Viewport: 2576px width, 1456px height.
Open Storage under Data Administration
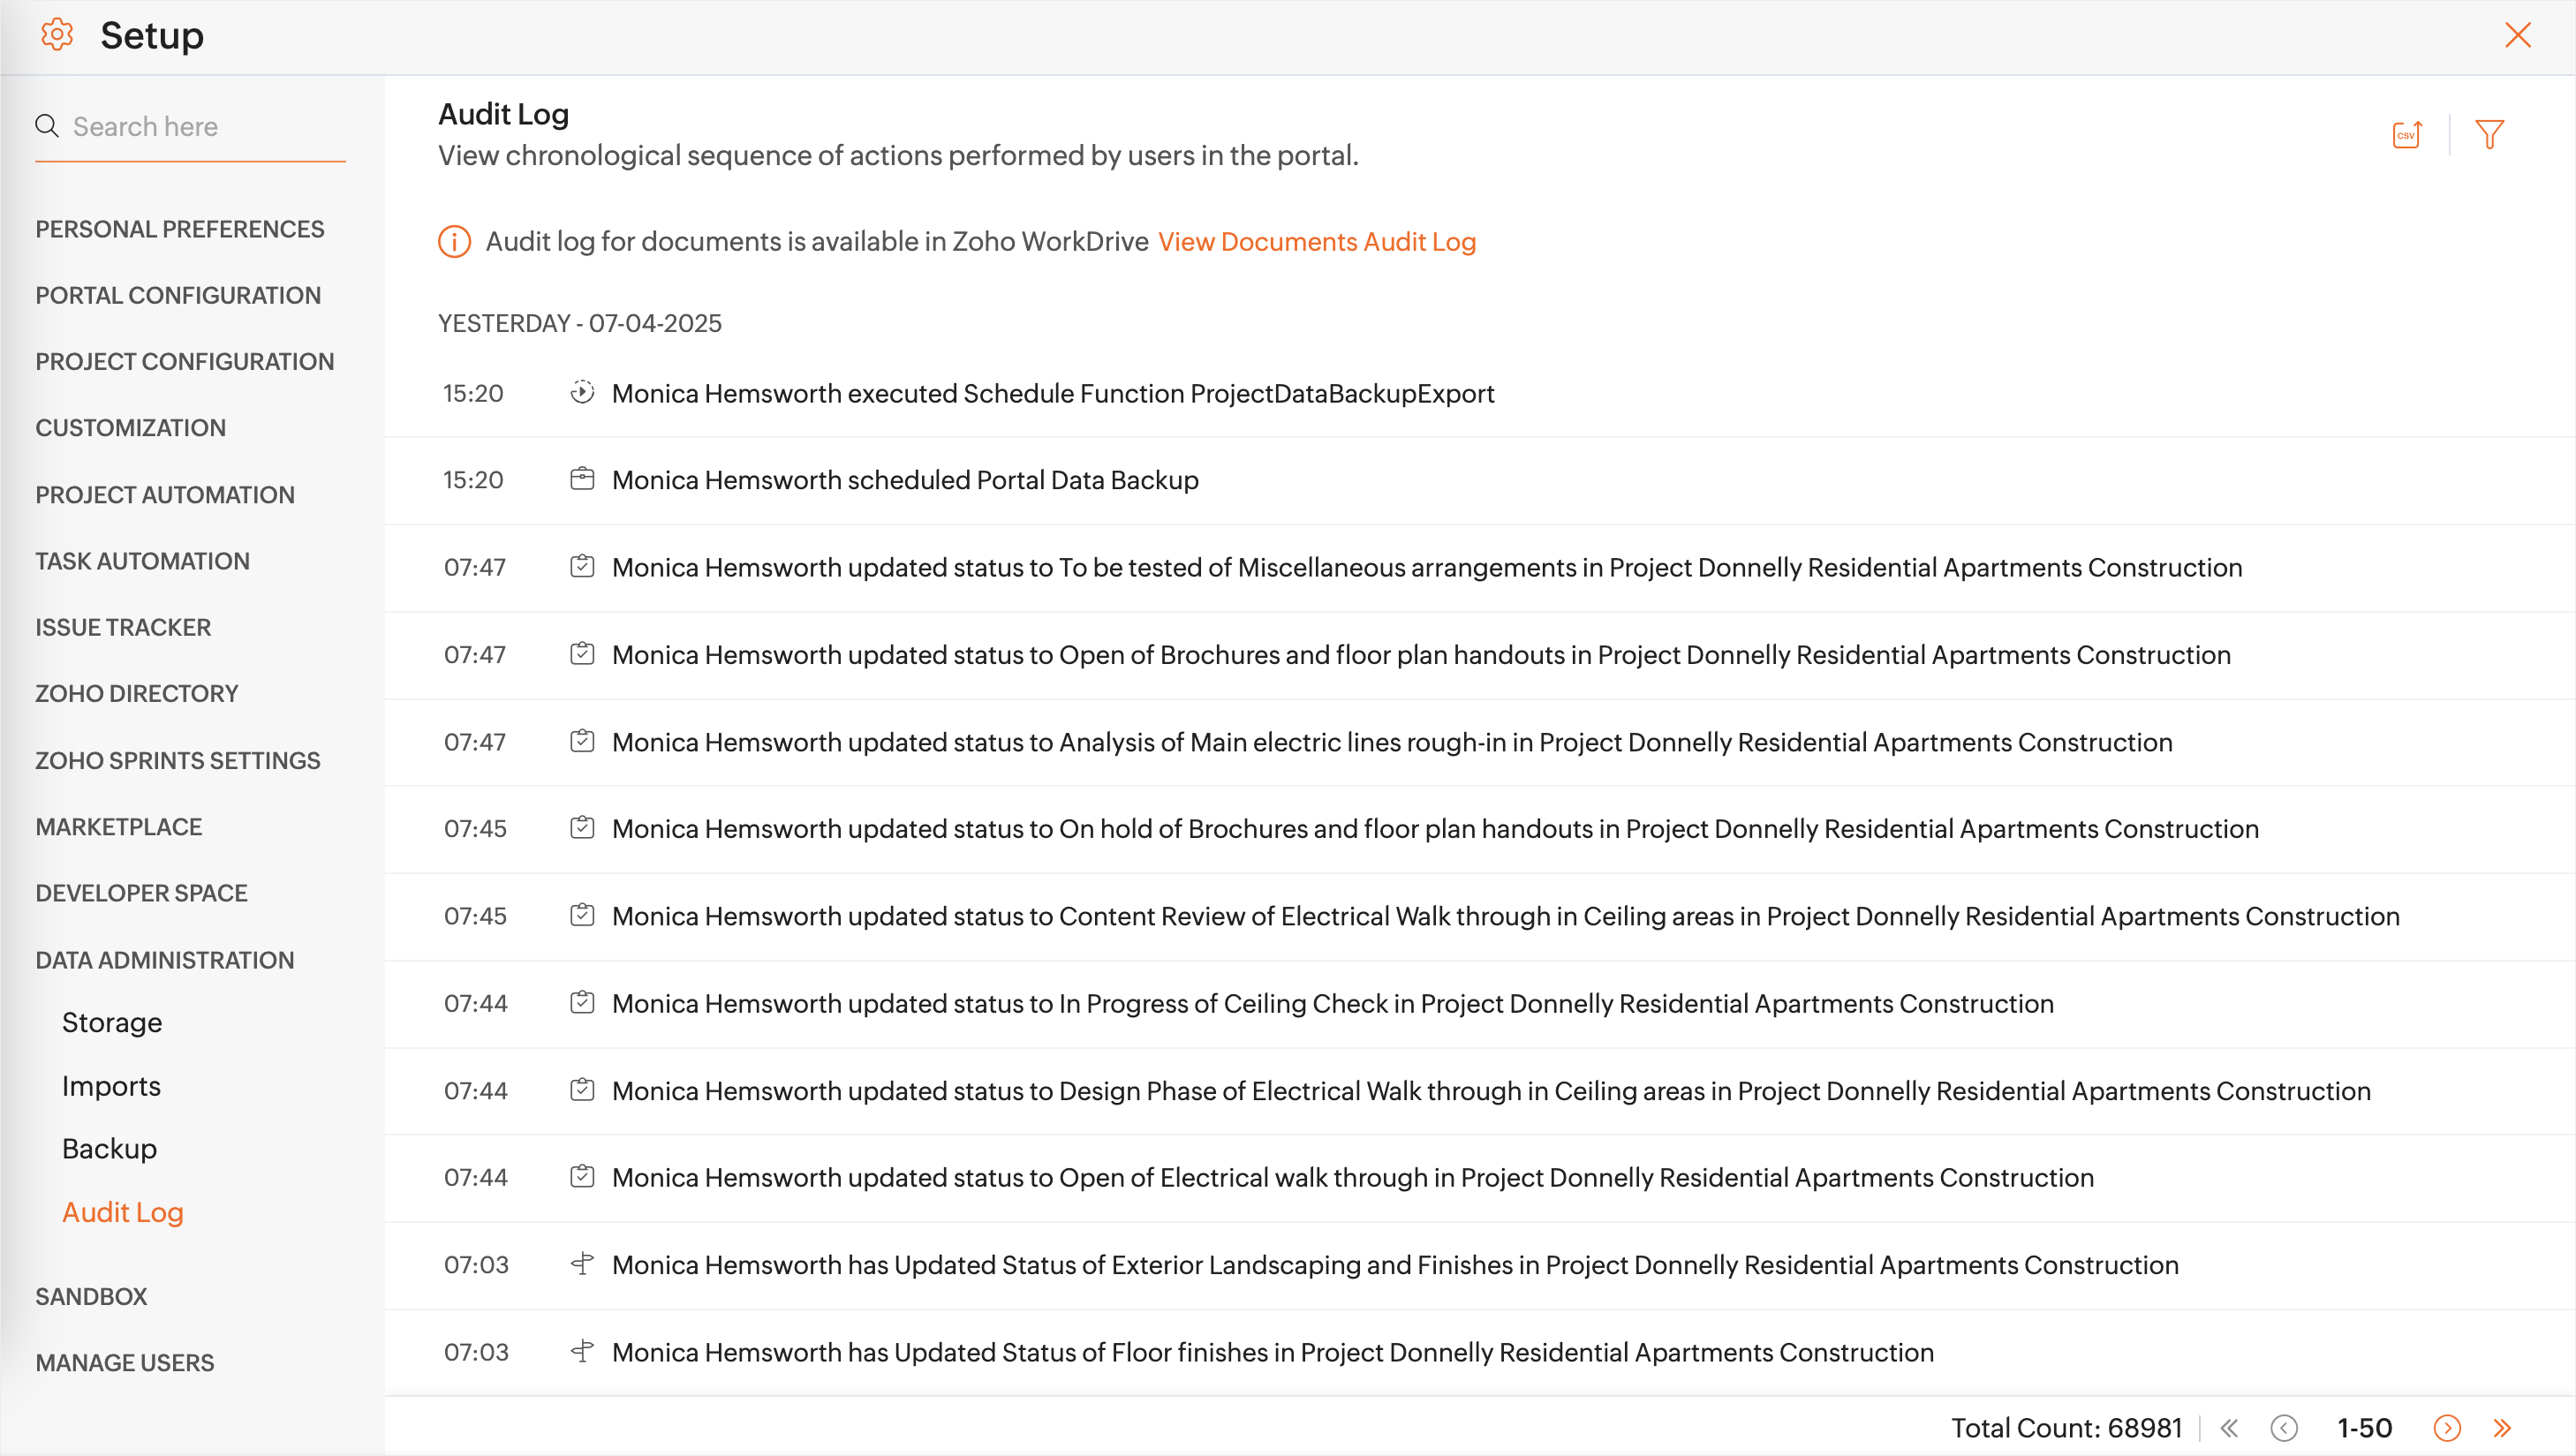click(112, 1022)
